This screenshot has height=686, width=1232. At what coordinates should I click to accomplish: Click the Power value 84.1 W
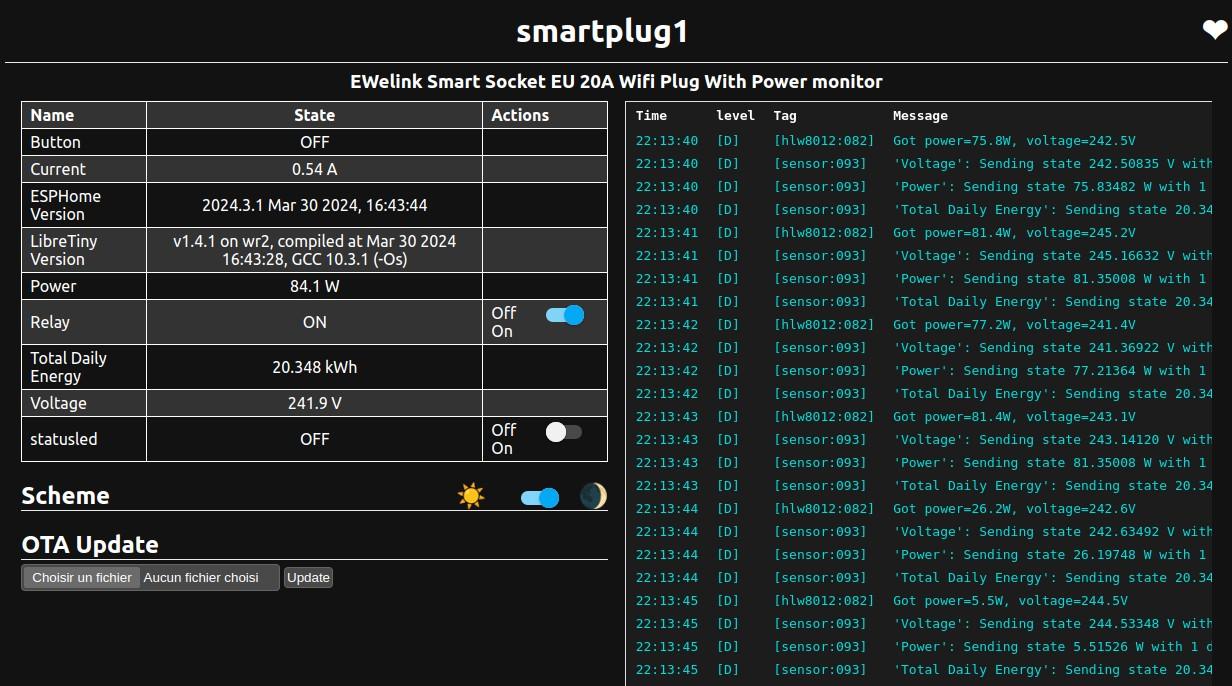coord(315,286)
